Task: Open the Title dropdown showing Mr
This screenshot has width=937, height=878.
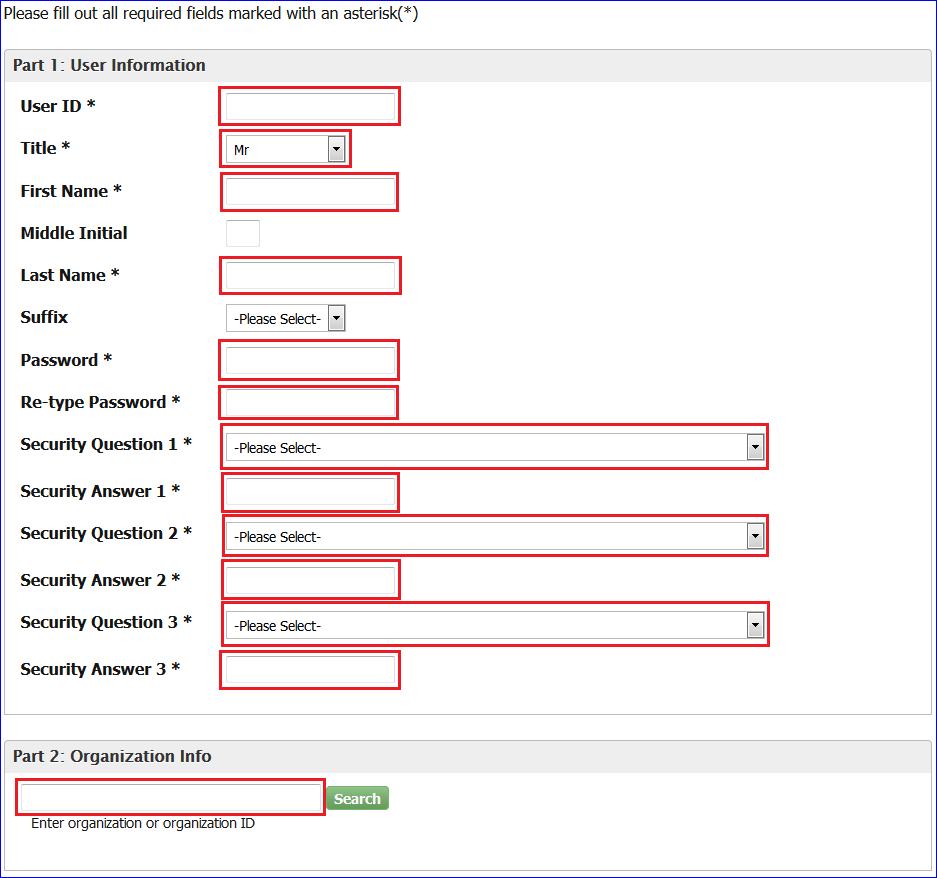Action: [285, 149]
